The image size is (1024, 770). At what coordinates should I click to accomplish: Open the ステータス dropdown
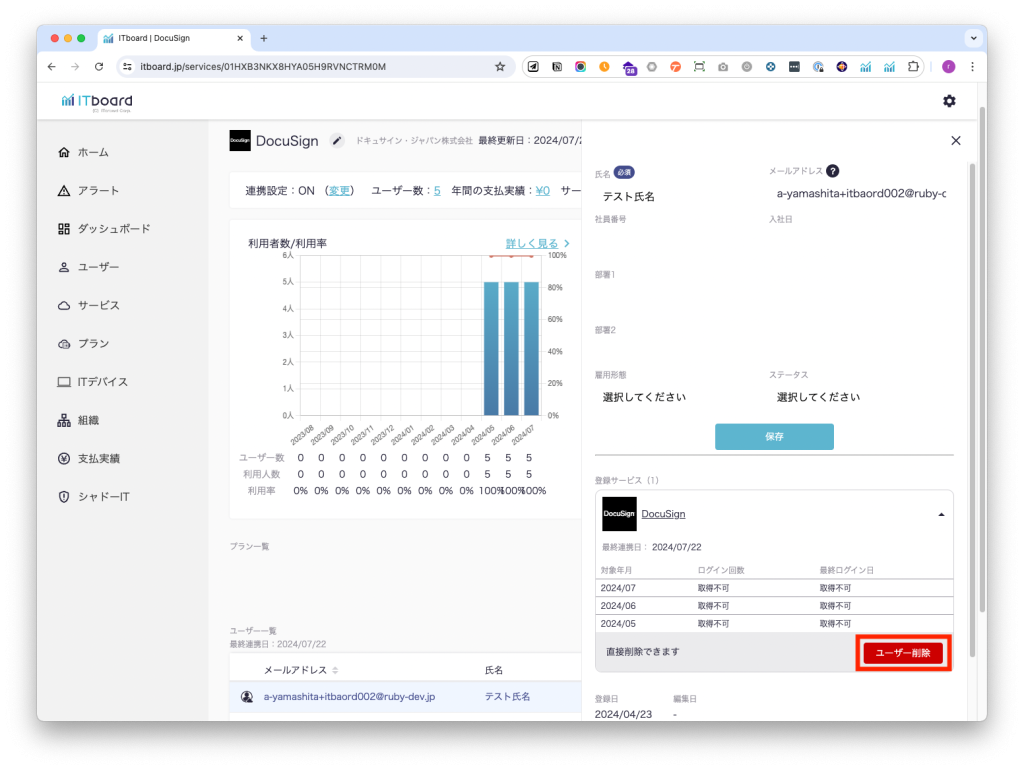pos(858,397)
